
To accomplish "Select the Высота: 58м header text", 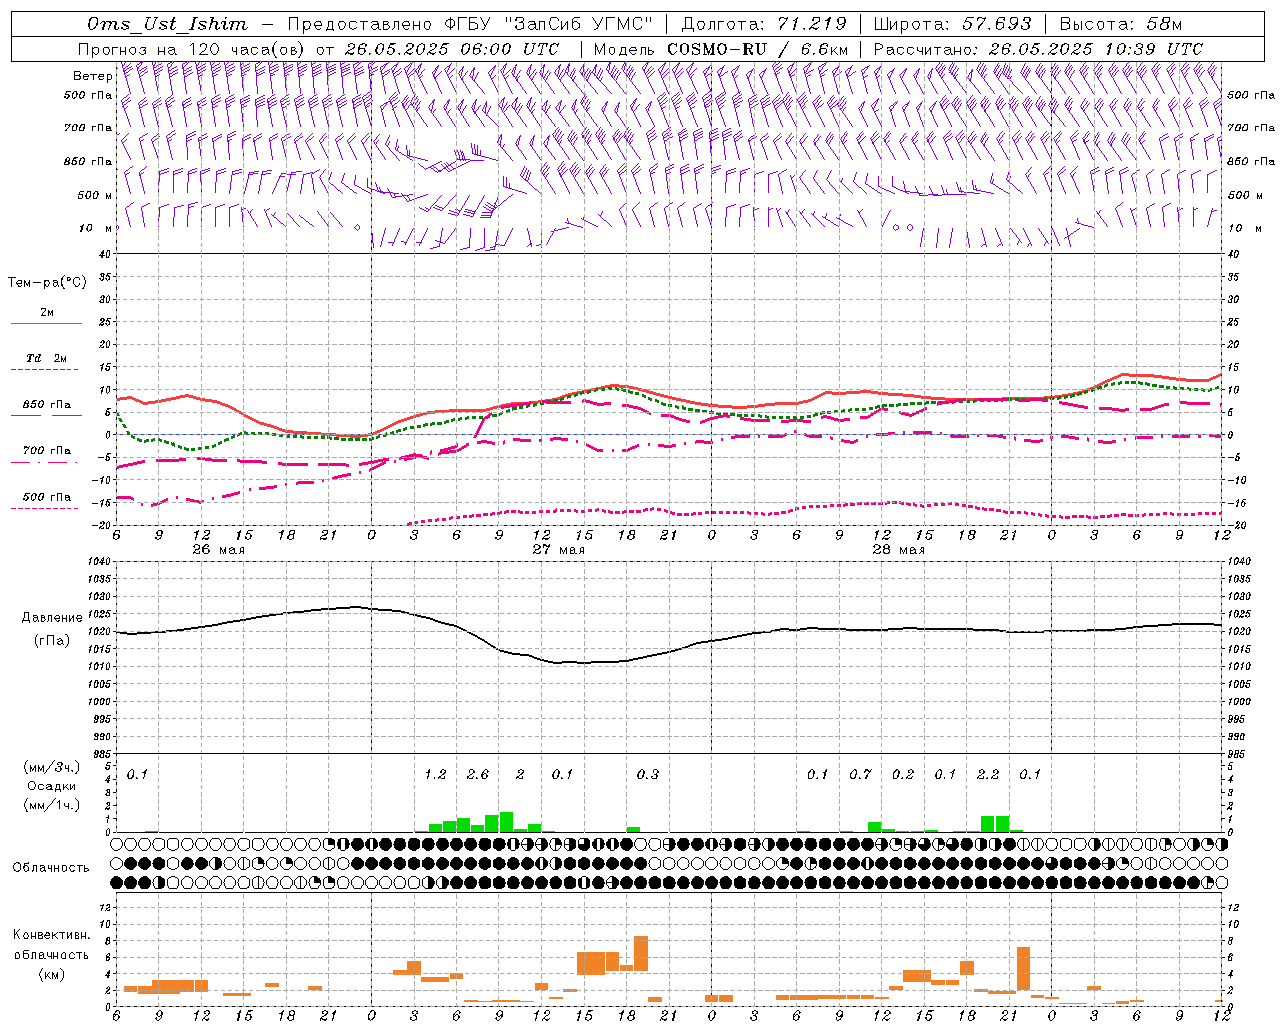I will click(x=1121, y=24).
